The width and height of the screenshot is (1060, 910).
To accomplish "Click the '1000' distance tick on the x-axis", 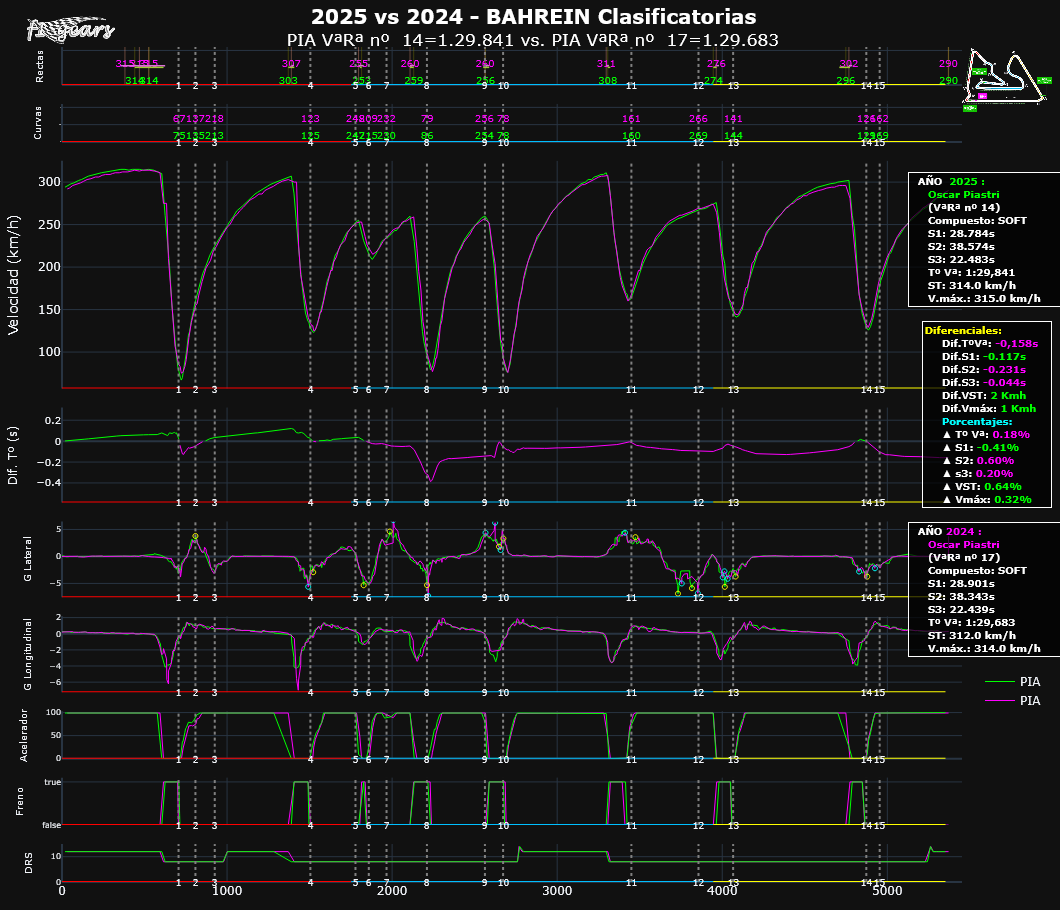I will tap(227, 891).
